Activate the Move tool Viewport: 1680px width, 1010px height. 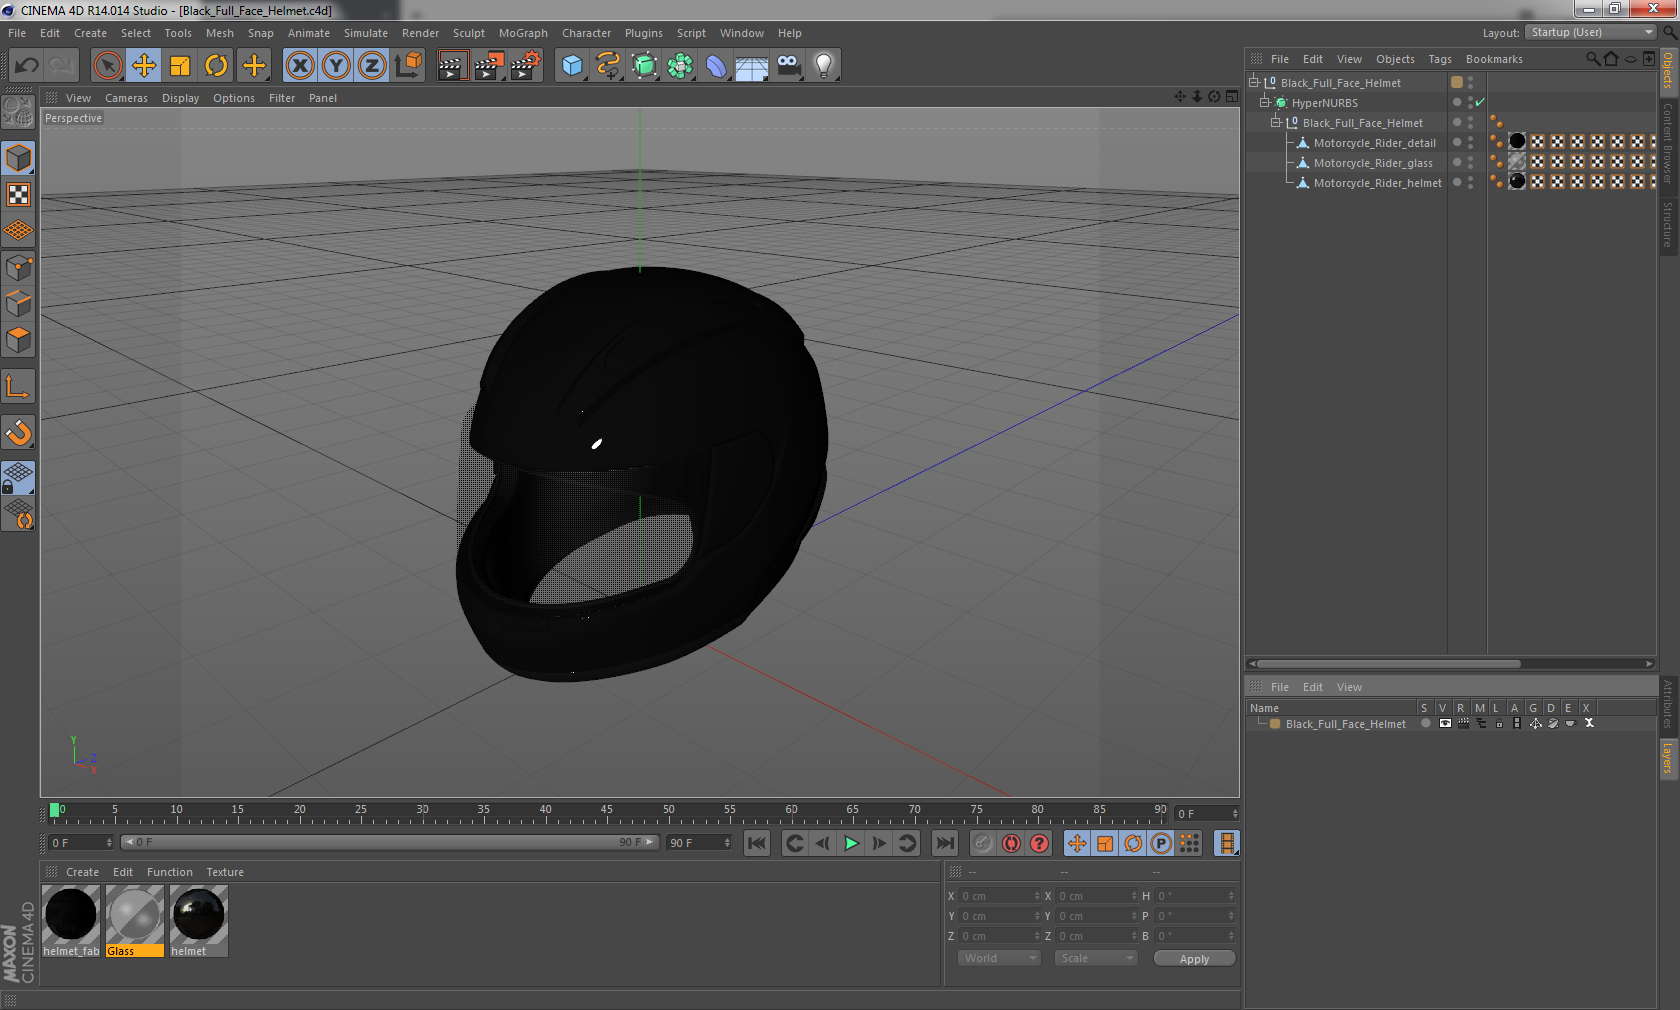[144, 66]
